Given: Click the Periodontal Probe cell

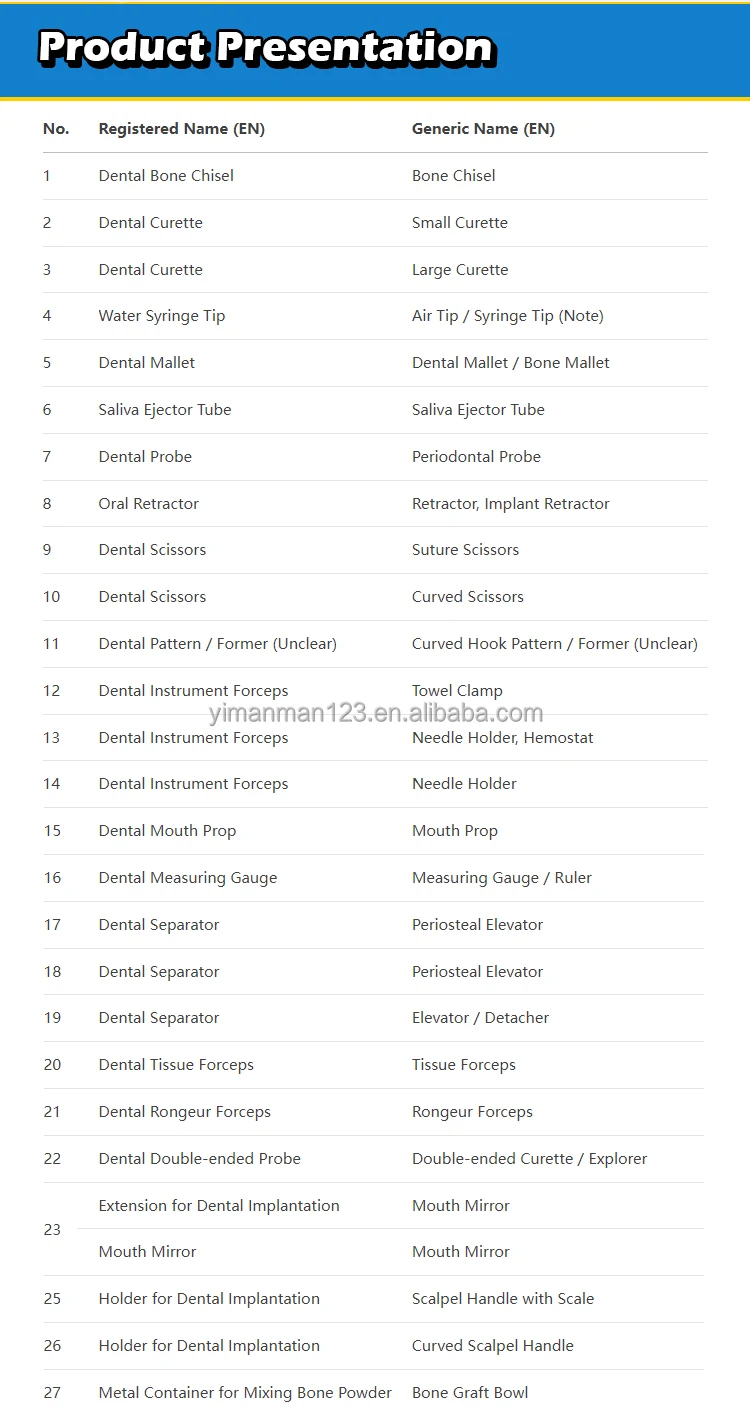Looking at the screenshot, I should [x=476, y=457].
